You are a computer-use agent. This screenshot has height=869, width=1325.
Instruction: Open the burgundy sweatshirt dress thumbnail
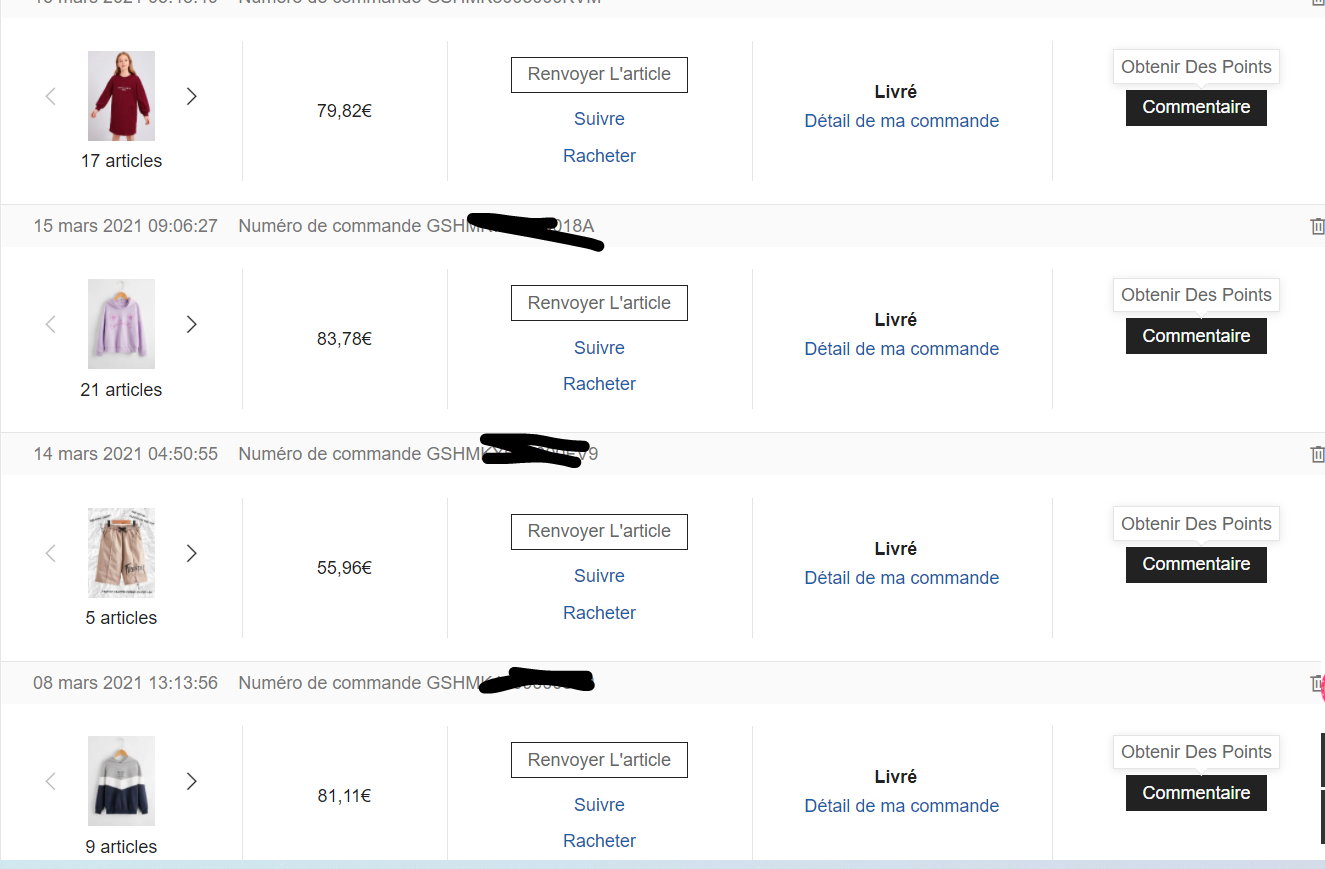click(x=121, y=96)
